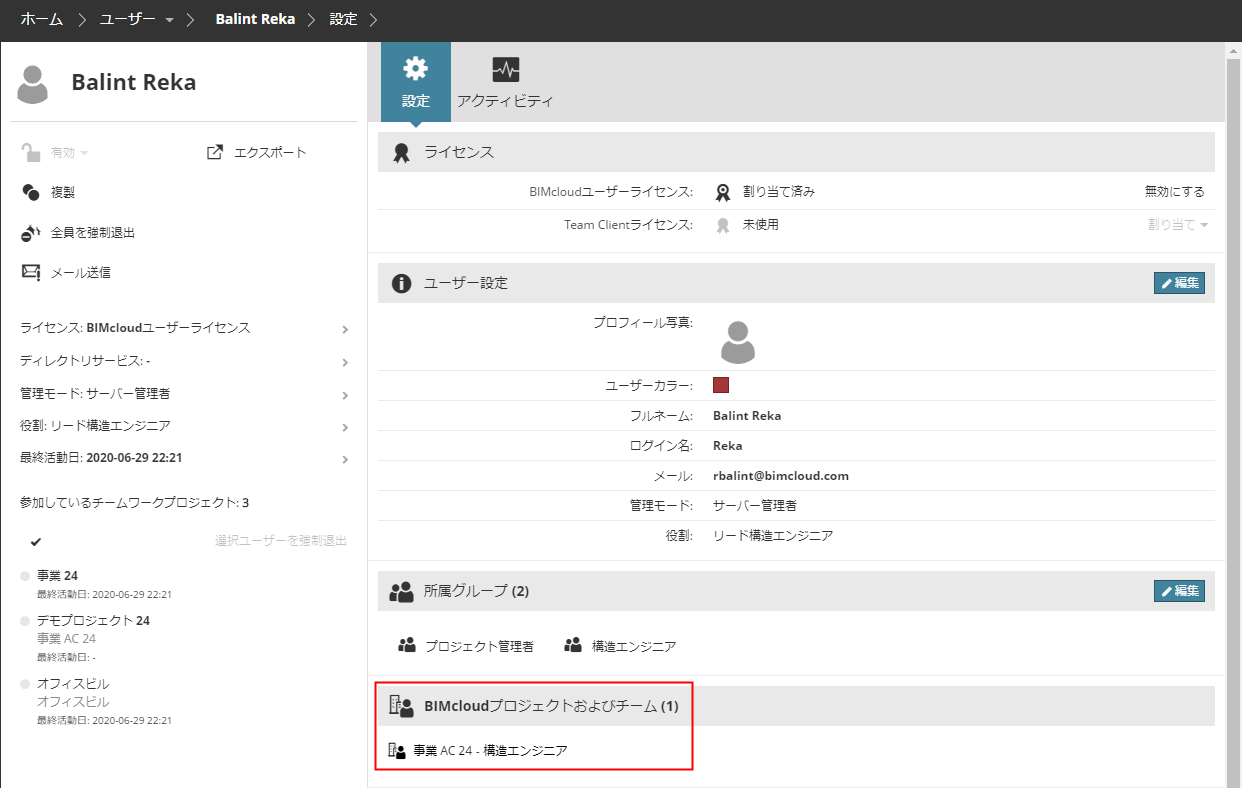Click 無効にする for BIMcloud user license

(1175, 192)
